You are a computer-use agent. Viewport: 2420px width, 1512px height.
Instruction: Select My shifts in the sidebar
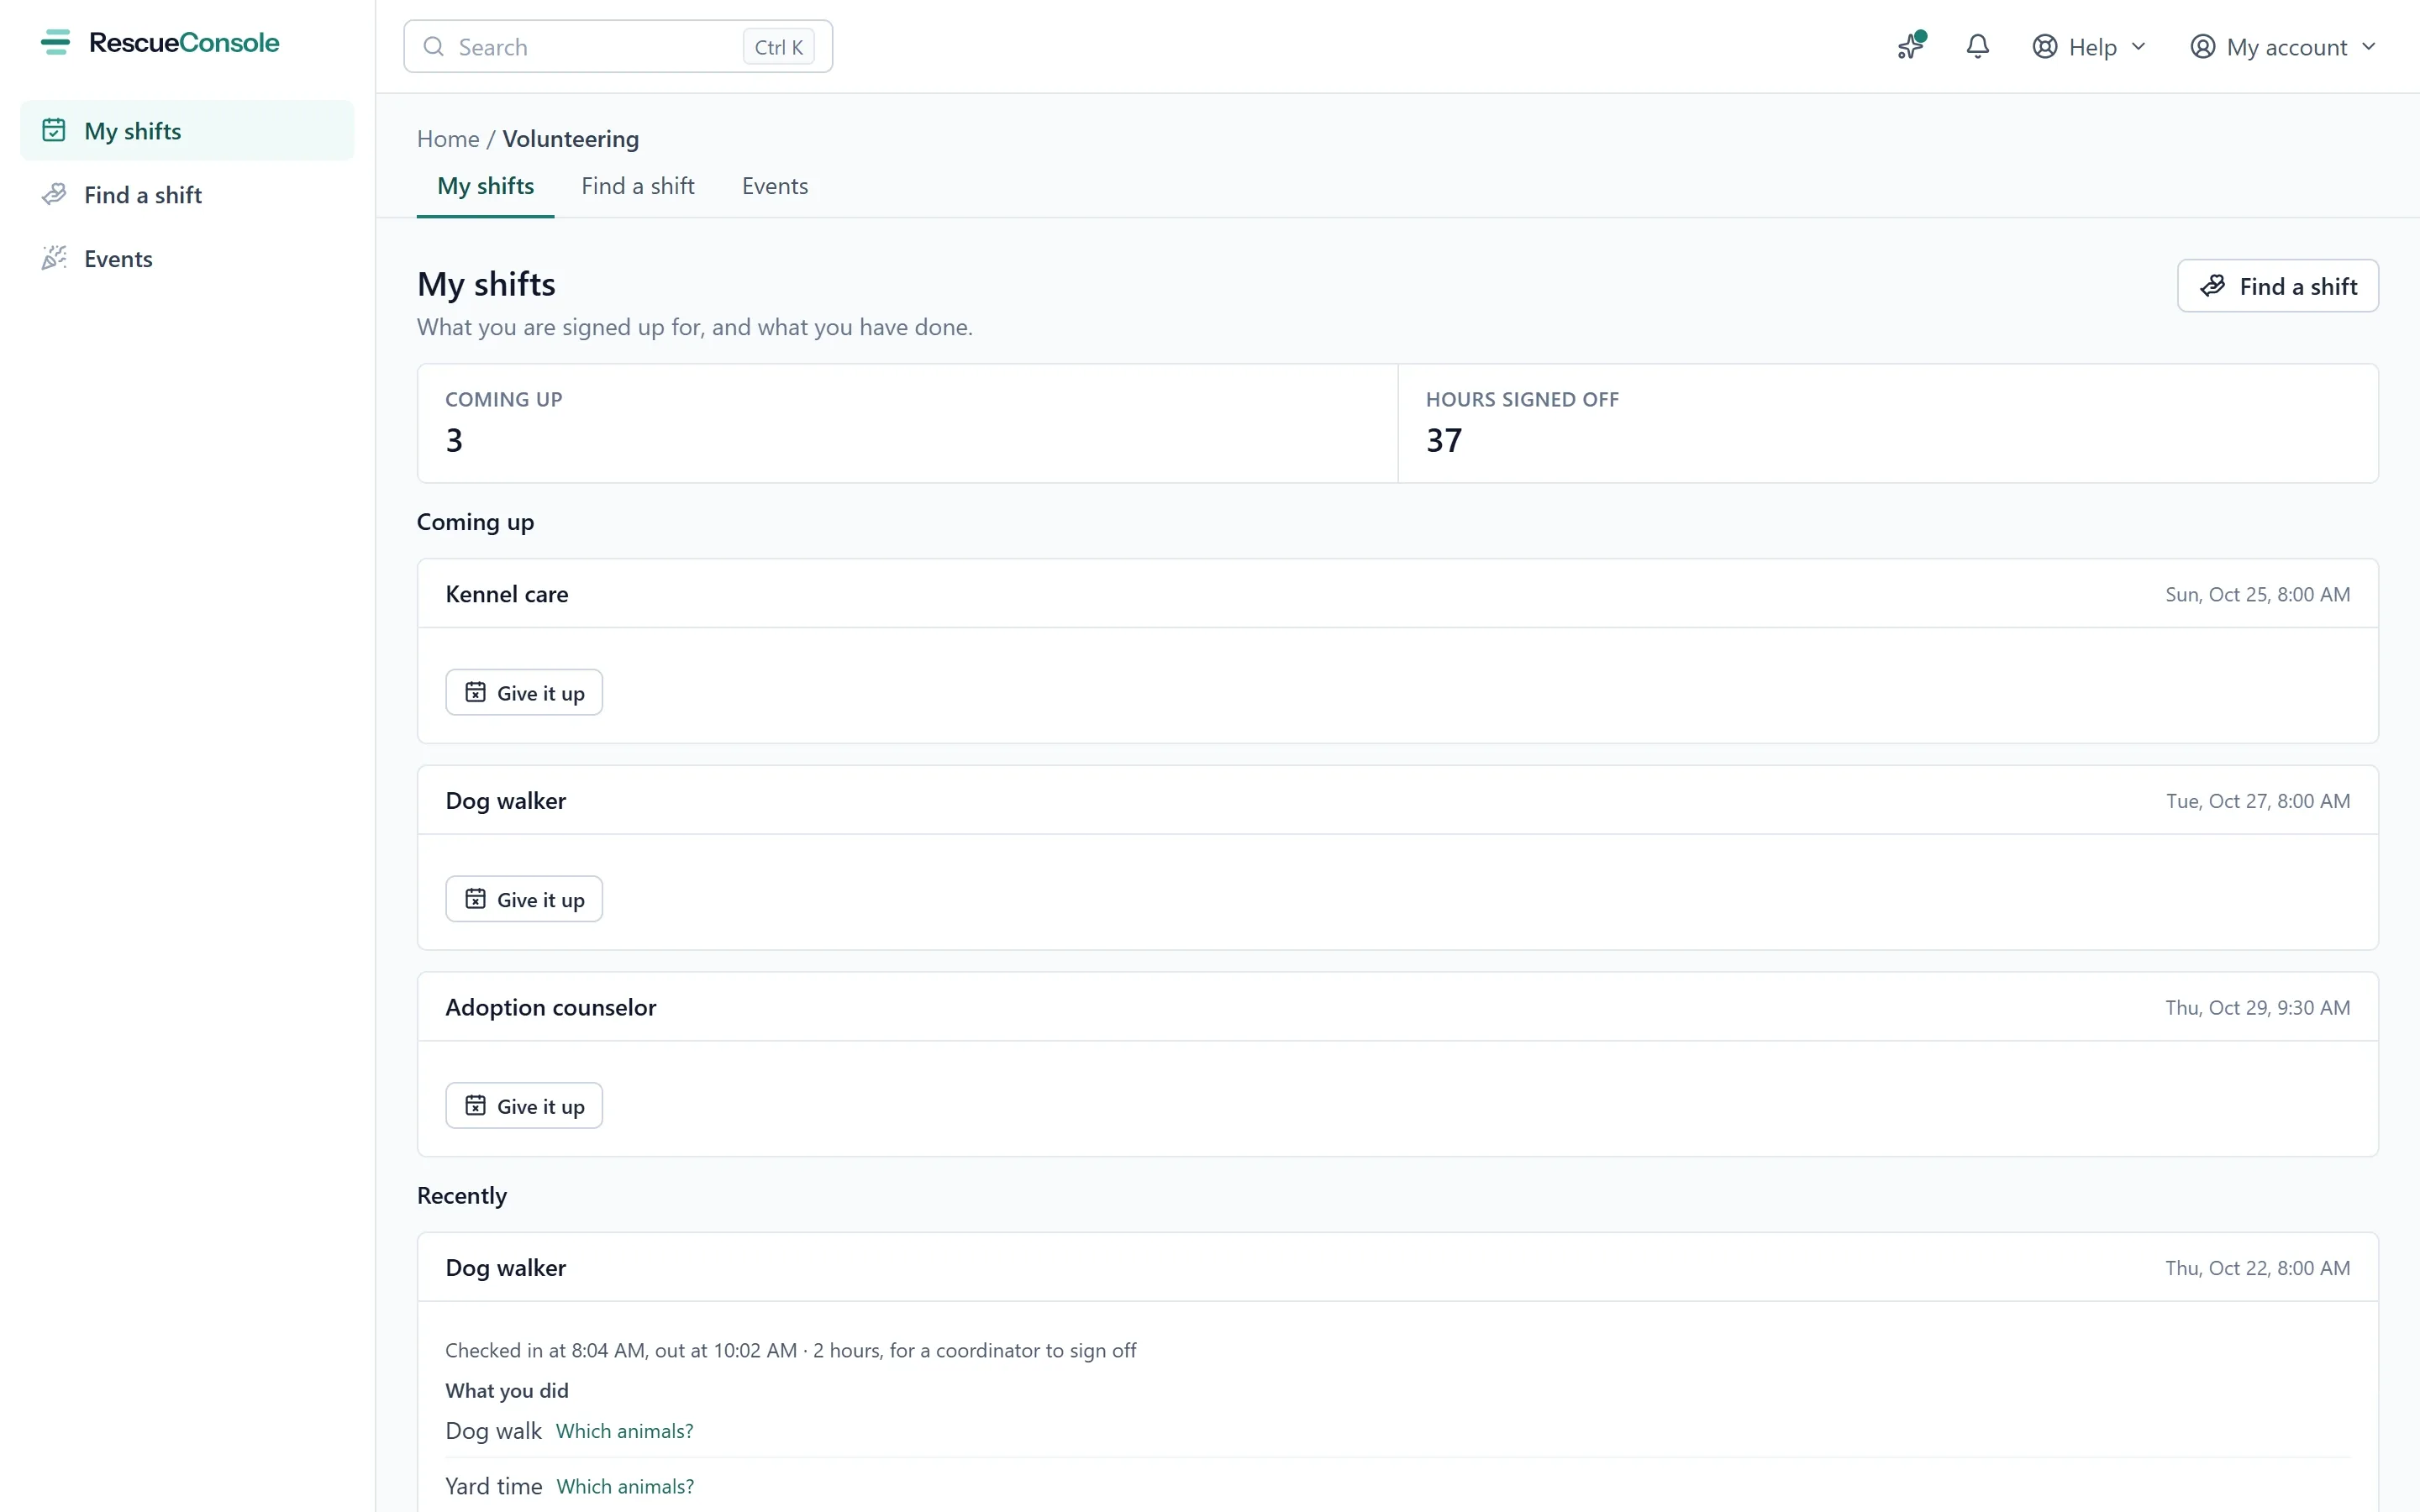tap(187, 131)
